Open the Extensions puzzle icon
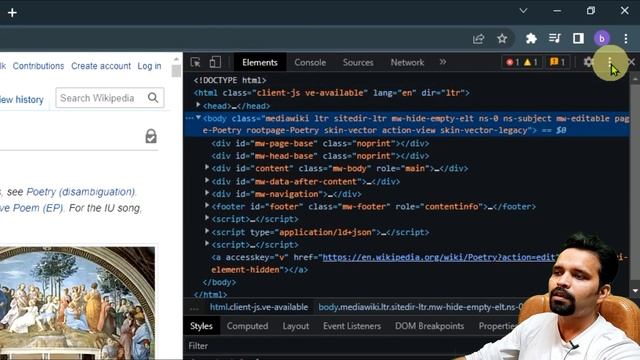Screen dimensions: 640x360 point(531,39)
